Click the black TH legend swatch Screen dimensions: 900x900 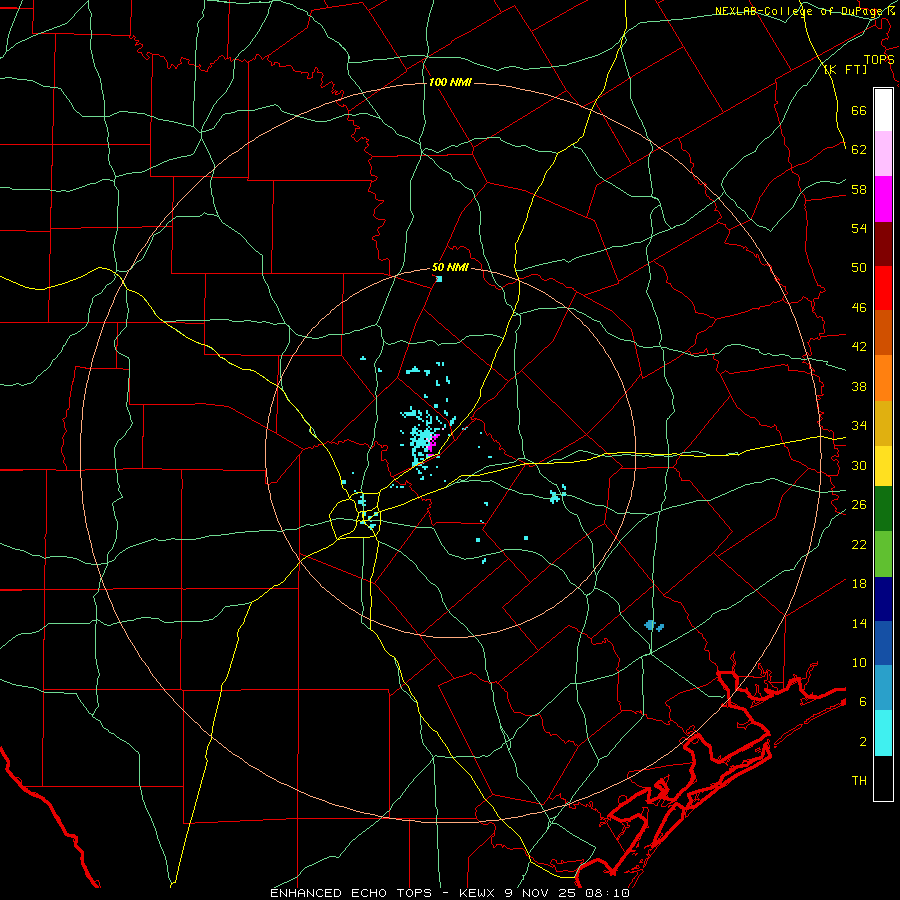[x=883, y=778]
